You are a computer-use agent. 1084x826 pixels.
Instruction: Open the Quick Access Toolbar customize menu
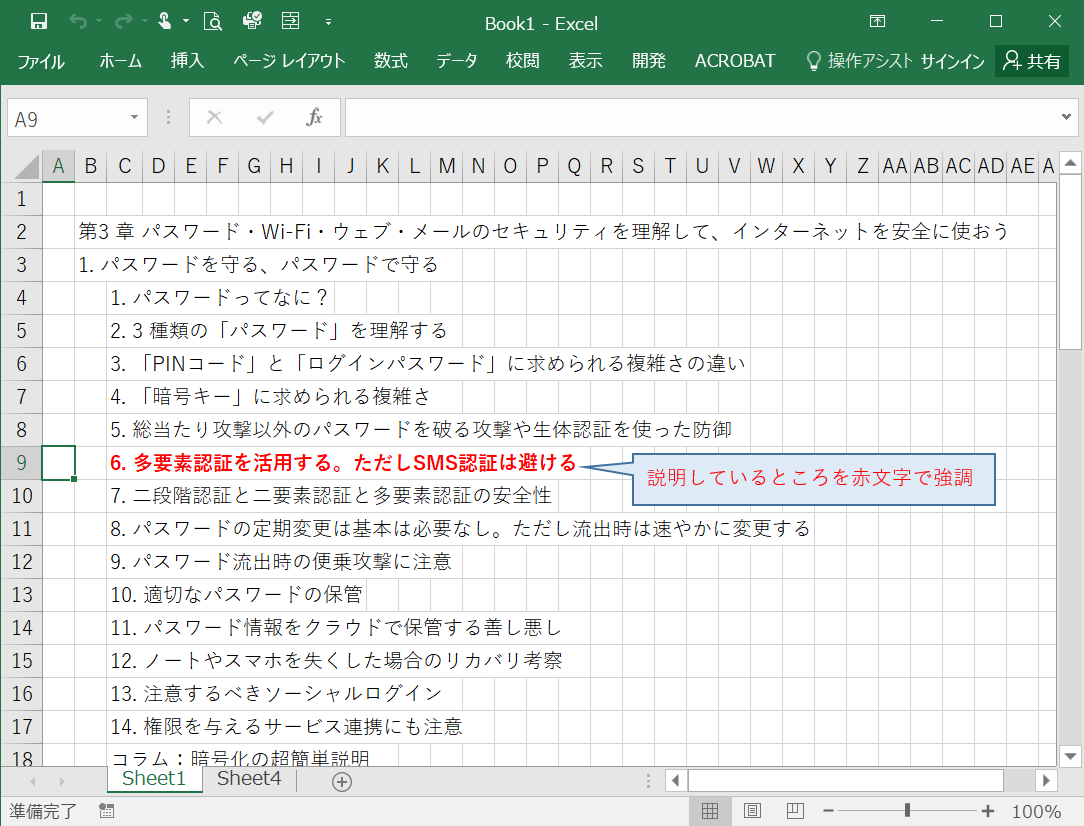[327, 22]
